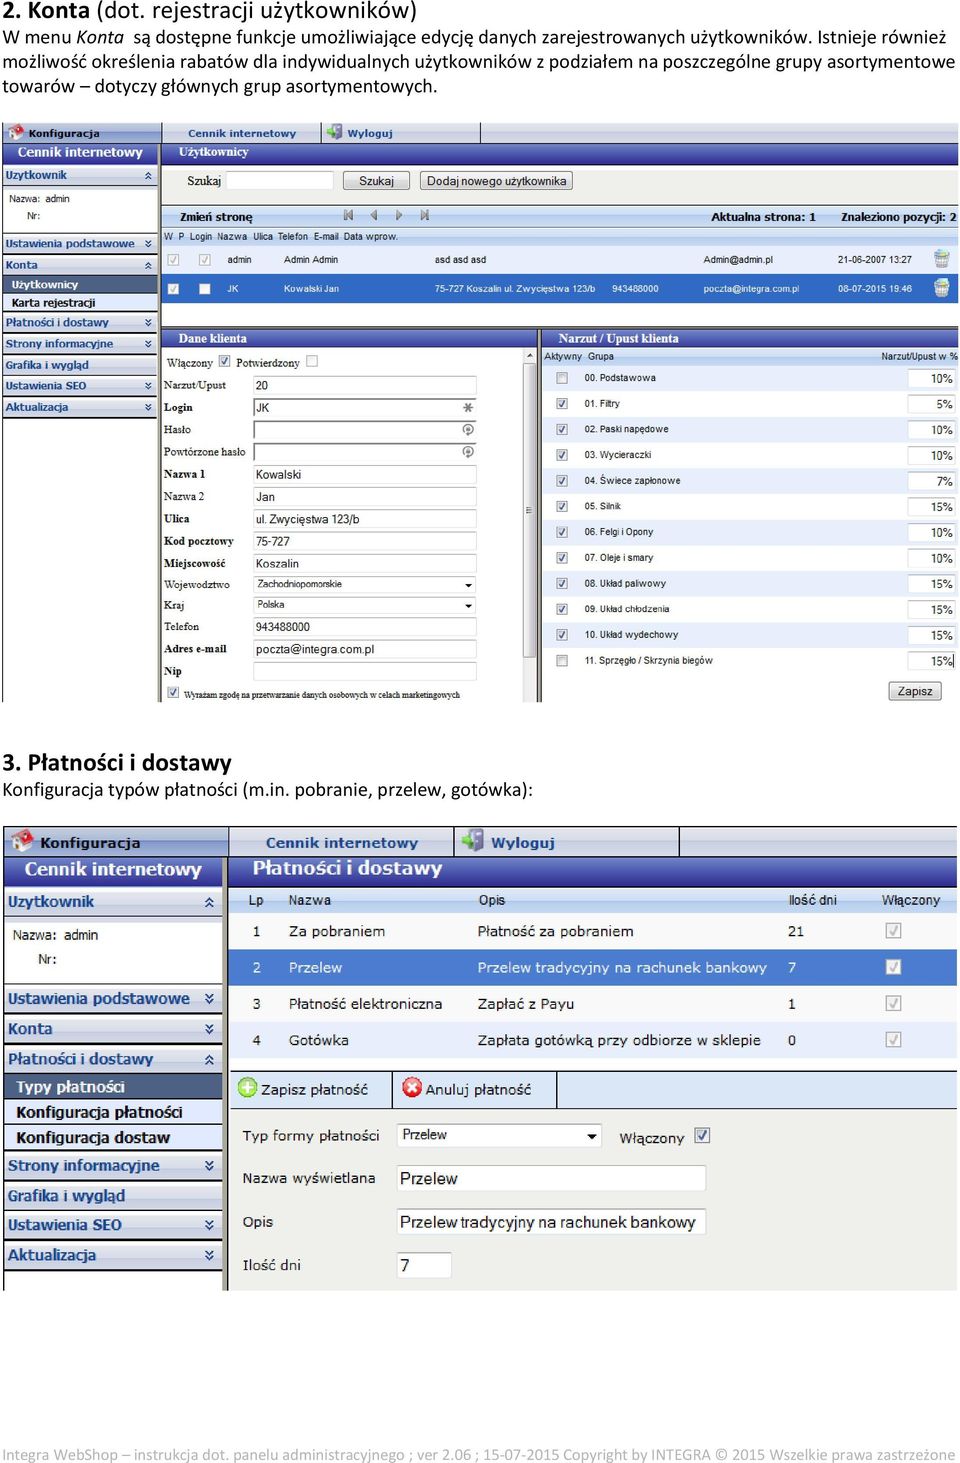Open Konfiguracja dostaw menu item
Viewport: 960px width, 1463px height.
coord(113,1138)
